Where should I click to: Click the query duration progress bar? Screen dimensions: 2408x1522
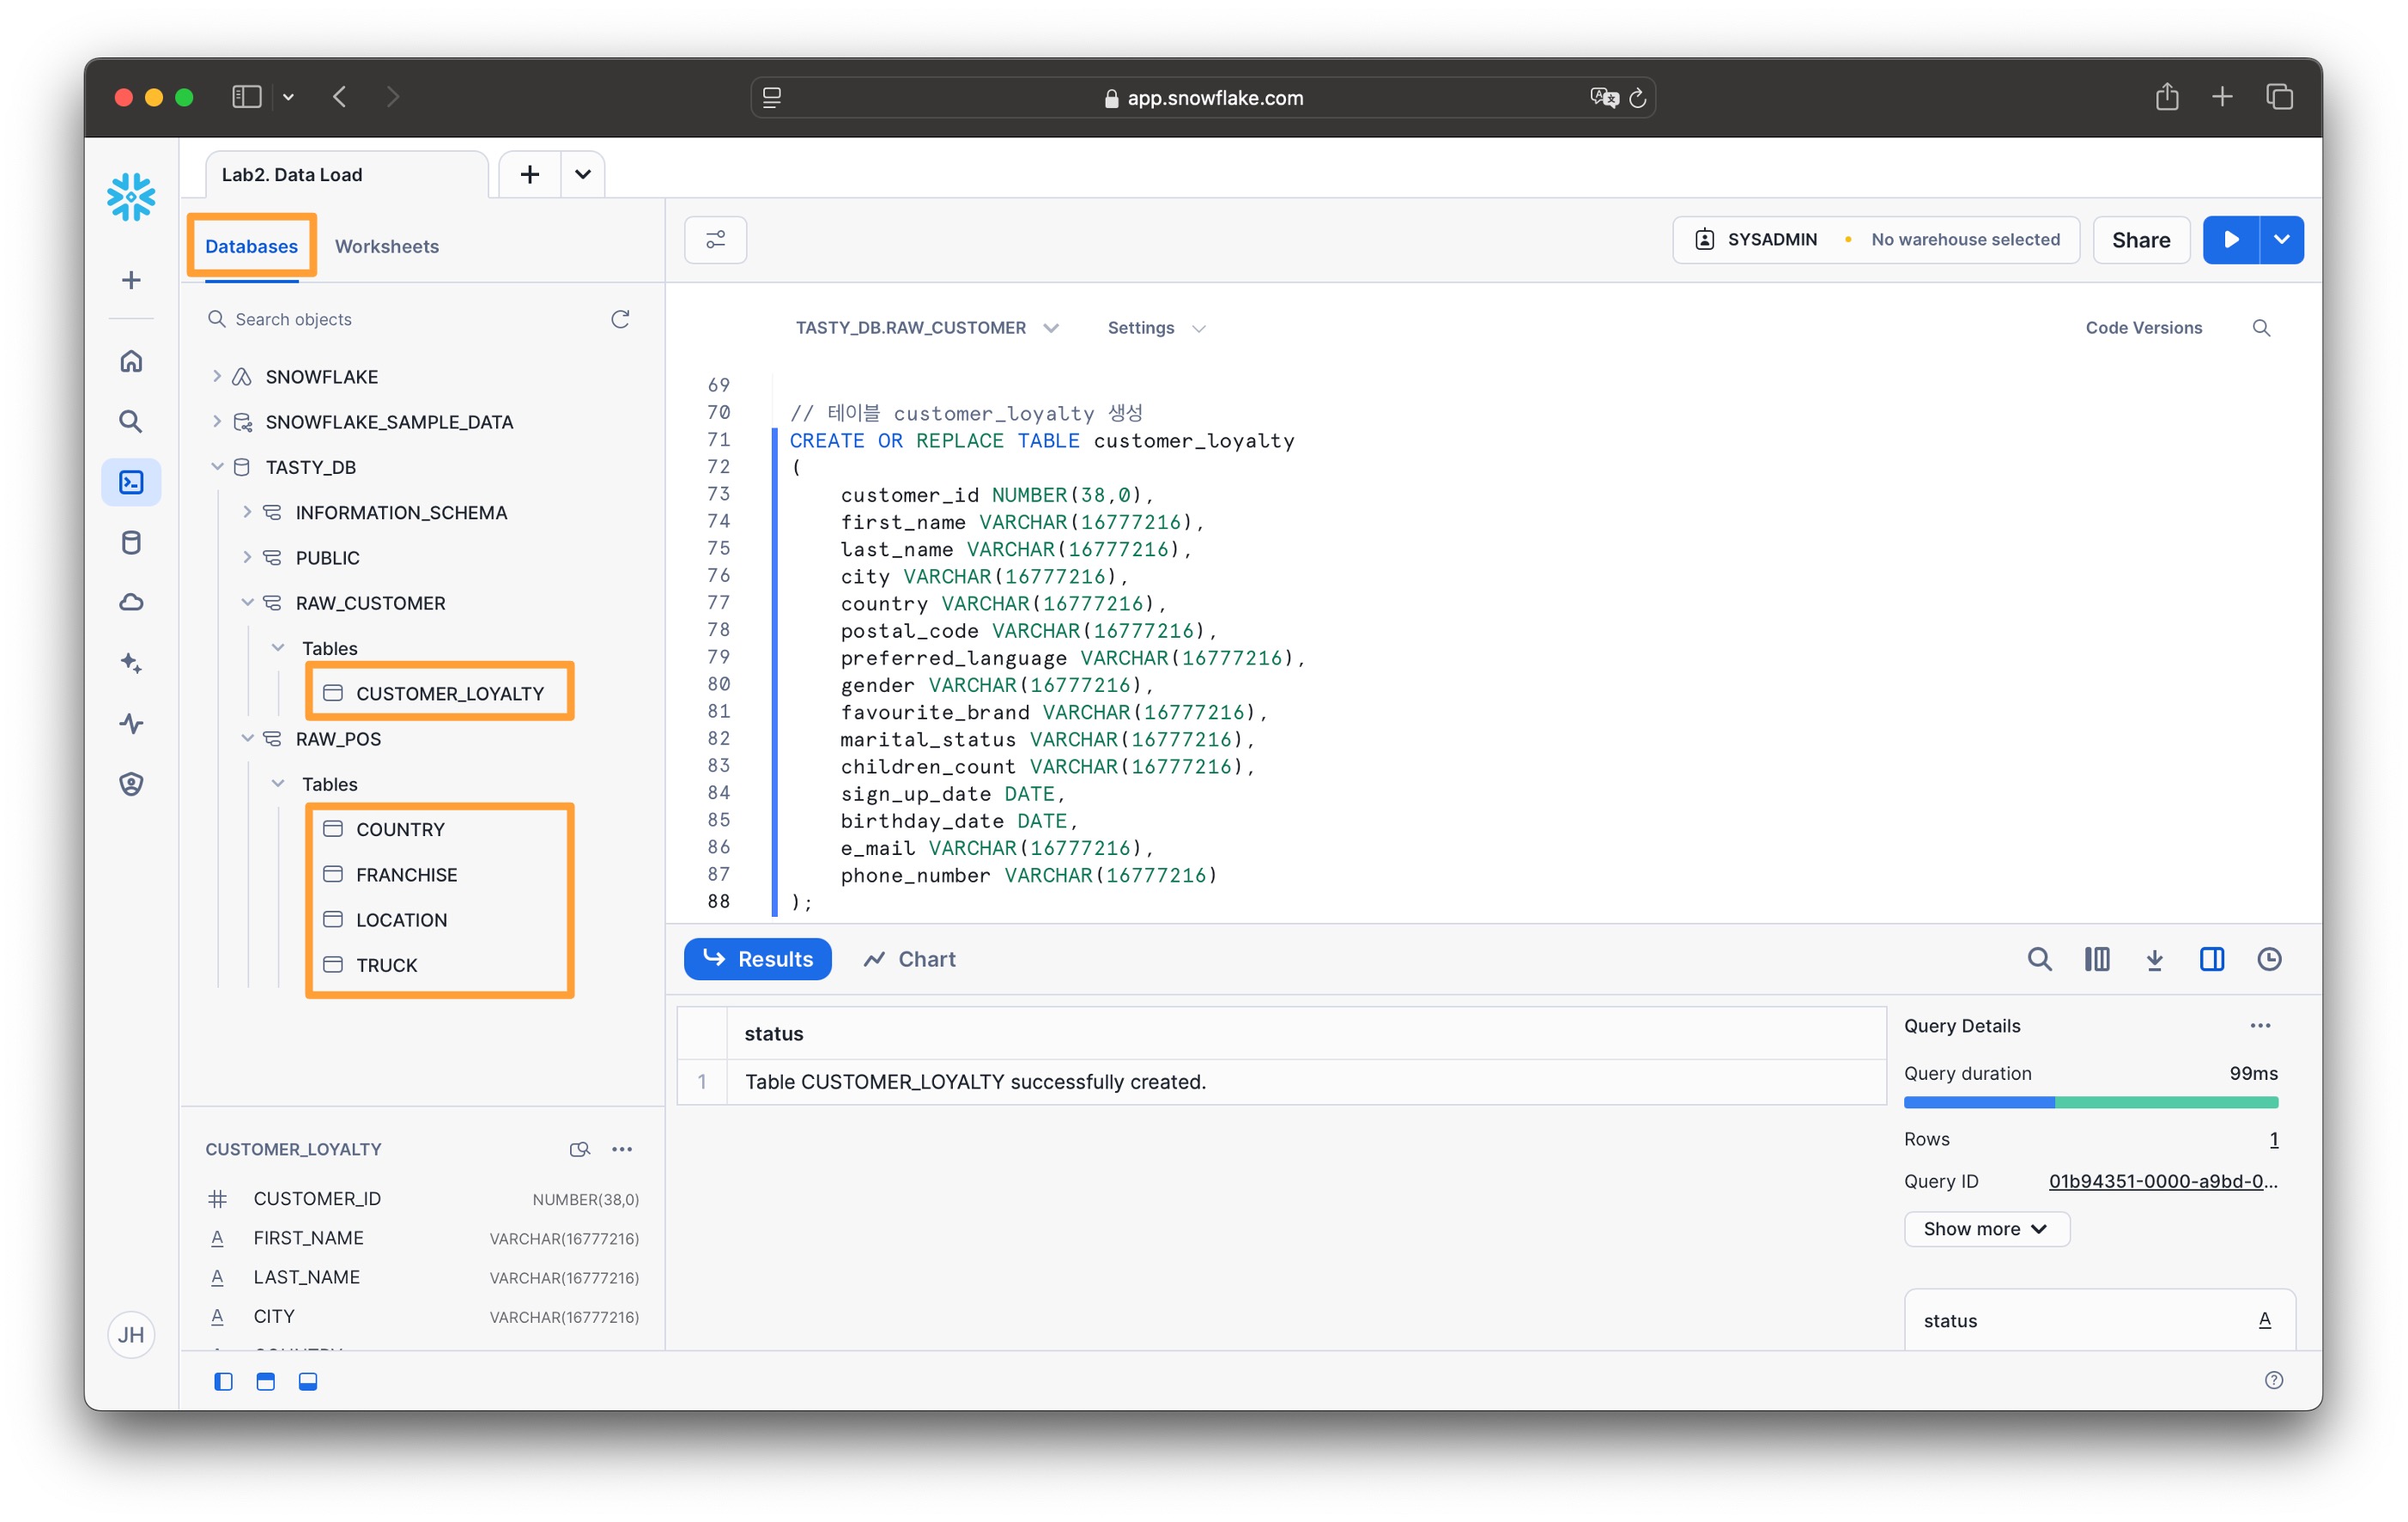[2090, 1102]
